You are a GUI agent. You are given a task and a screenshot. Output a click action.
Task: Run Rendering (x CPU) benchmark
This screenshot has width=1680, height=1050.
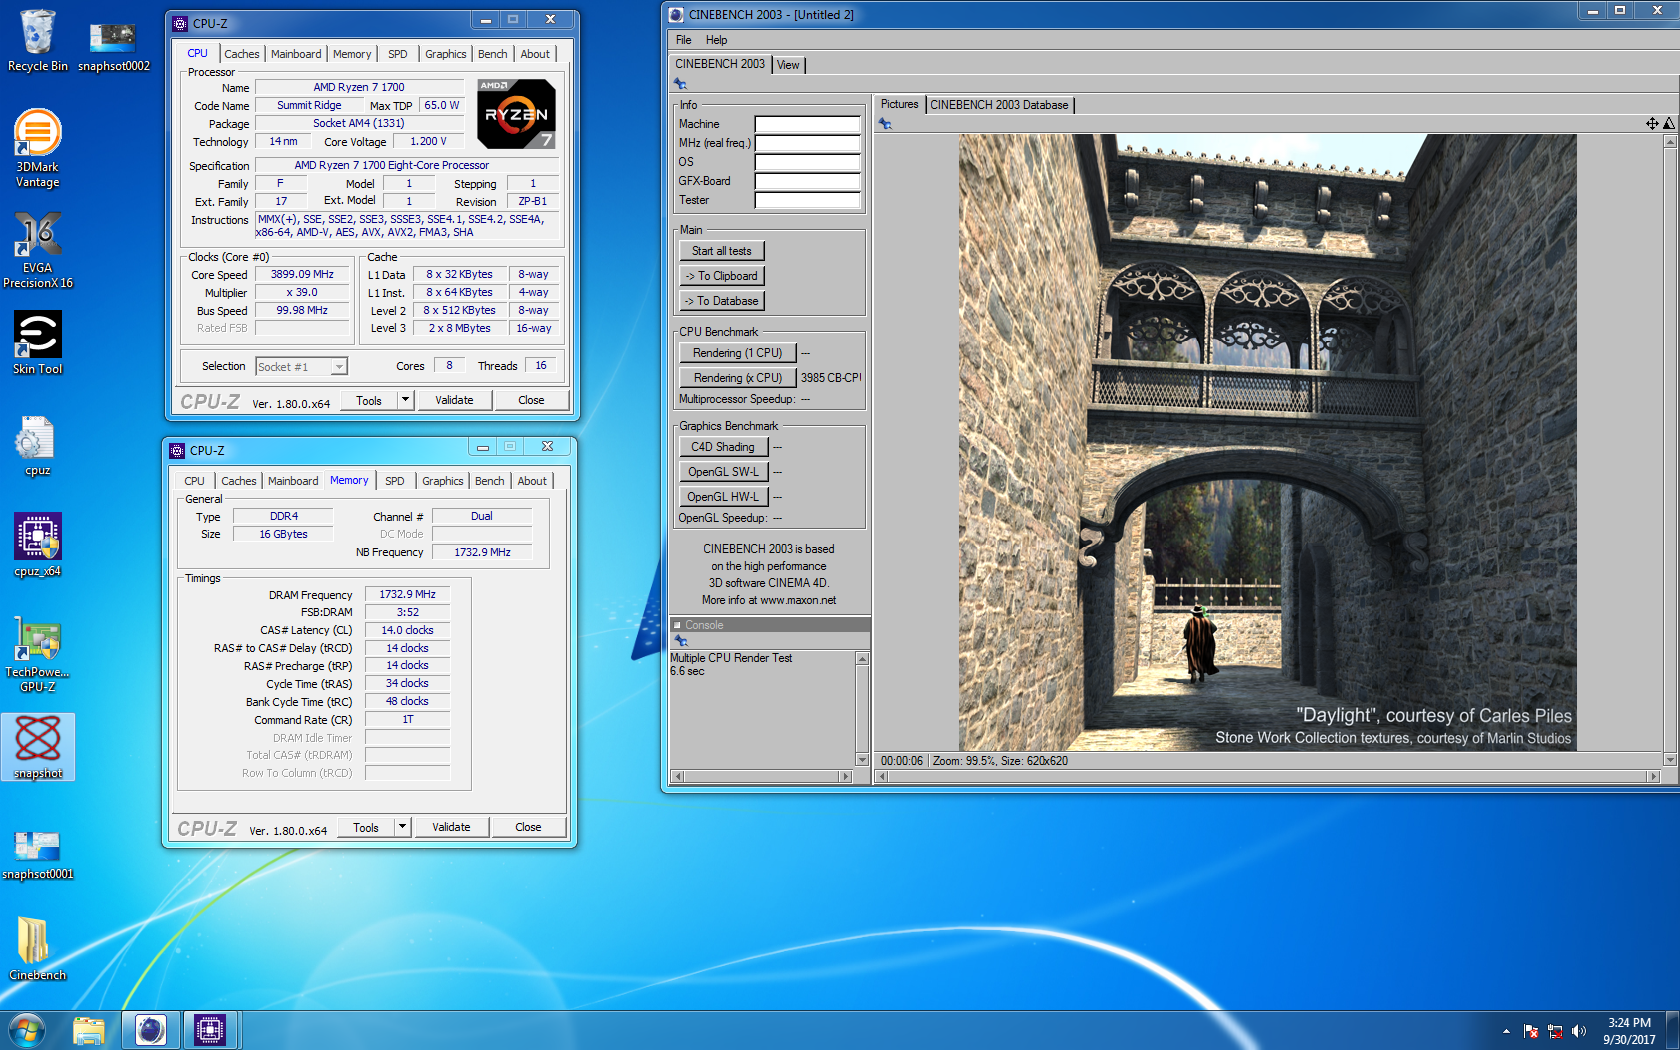point(737,378)
